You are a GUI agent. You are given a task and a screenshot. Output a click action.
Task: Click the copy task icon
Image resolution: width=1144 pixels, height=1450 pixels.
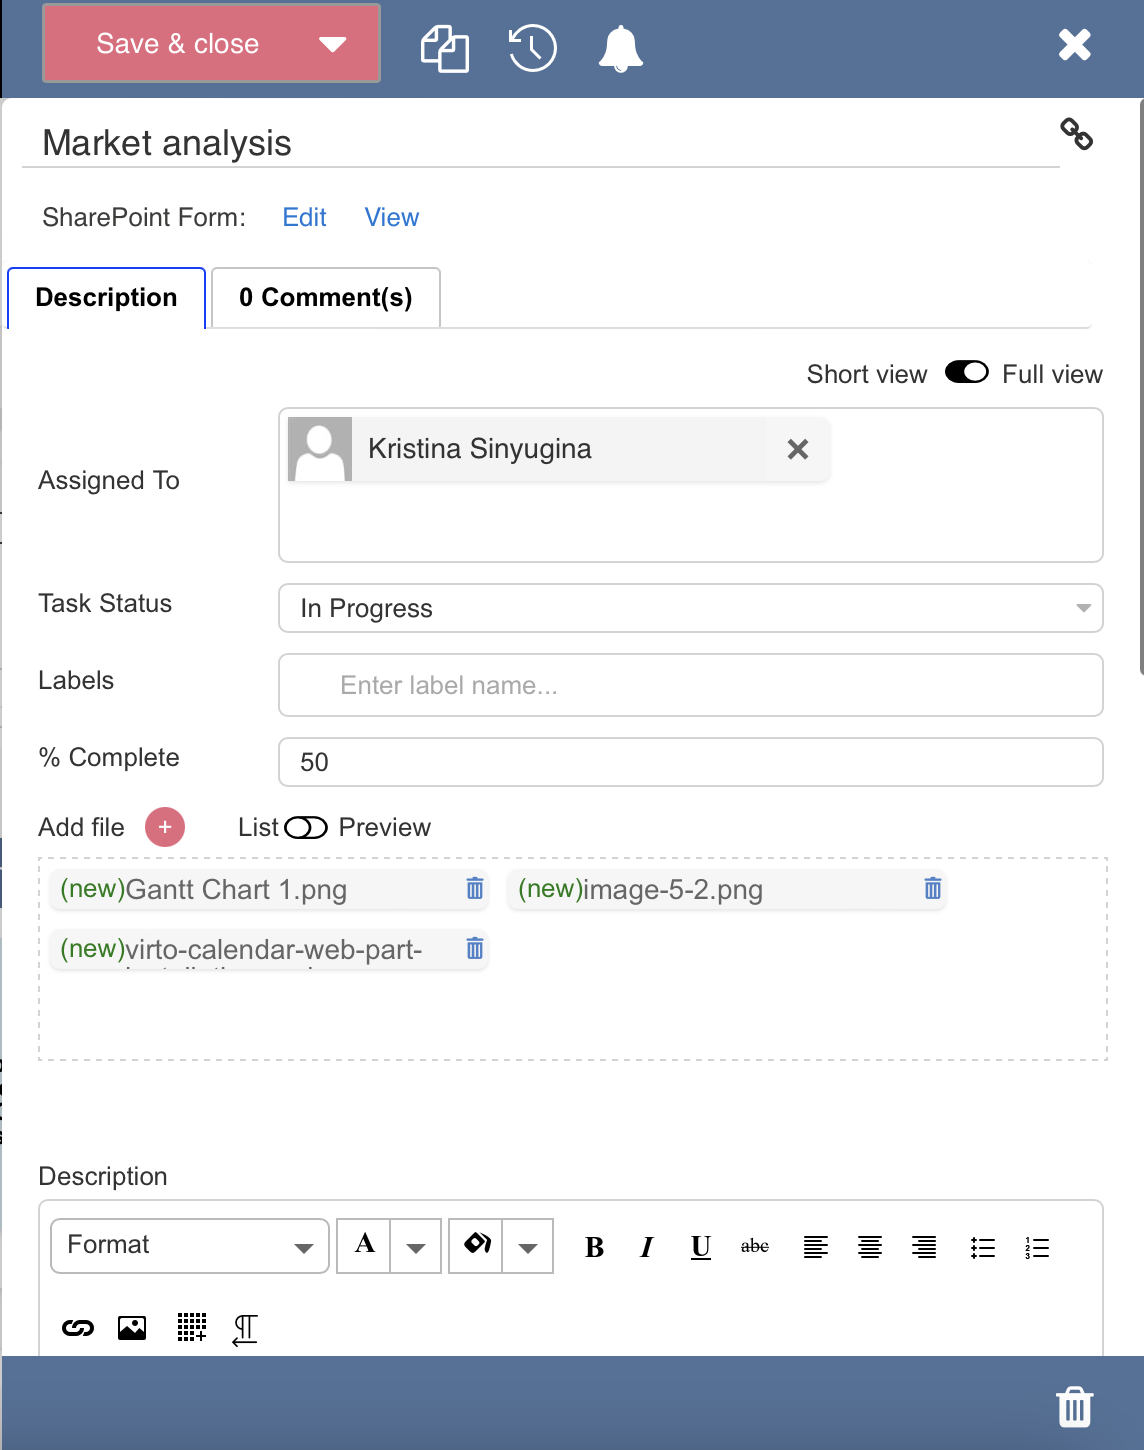click(x=445, y=48)
